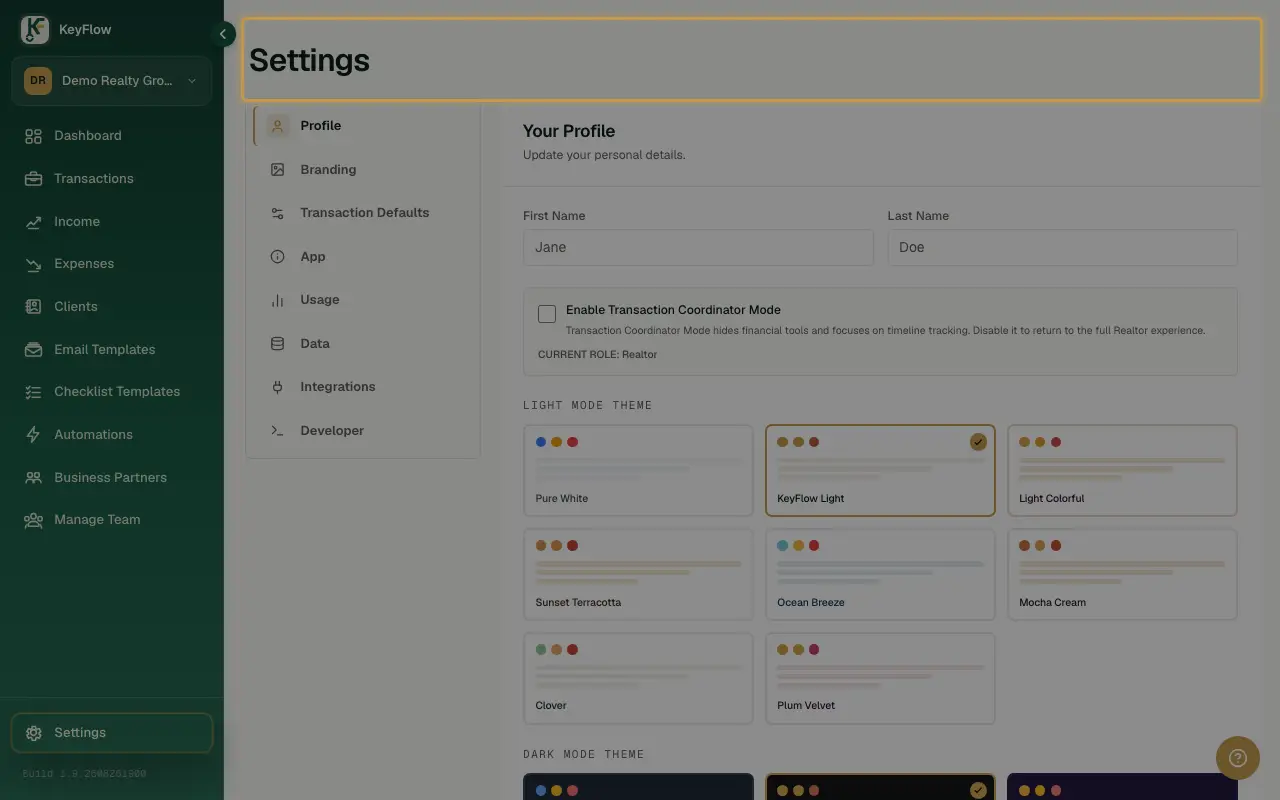1280x800 pixels.
Task: Click the Last Name field containing Doe
Action: click(1062, 248)
